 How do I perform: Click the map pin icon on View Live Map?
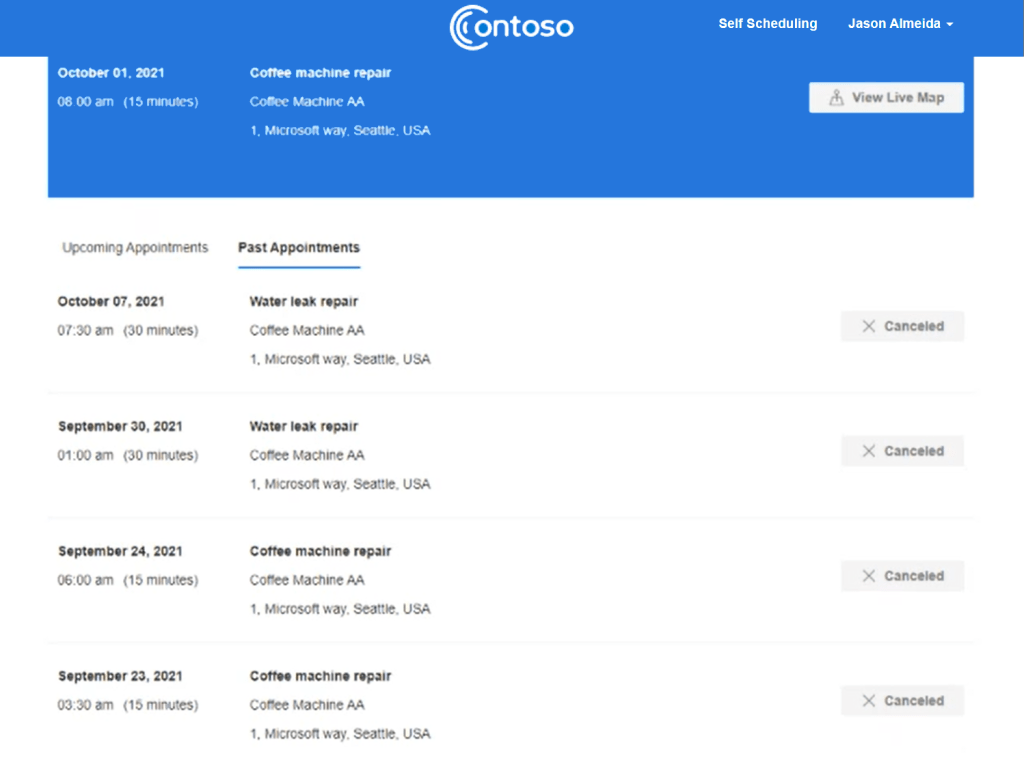tap(837, 98)
